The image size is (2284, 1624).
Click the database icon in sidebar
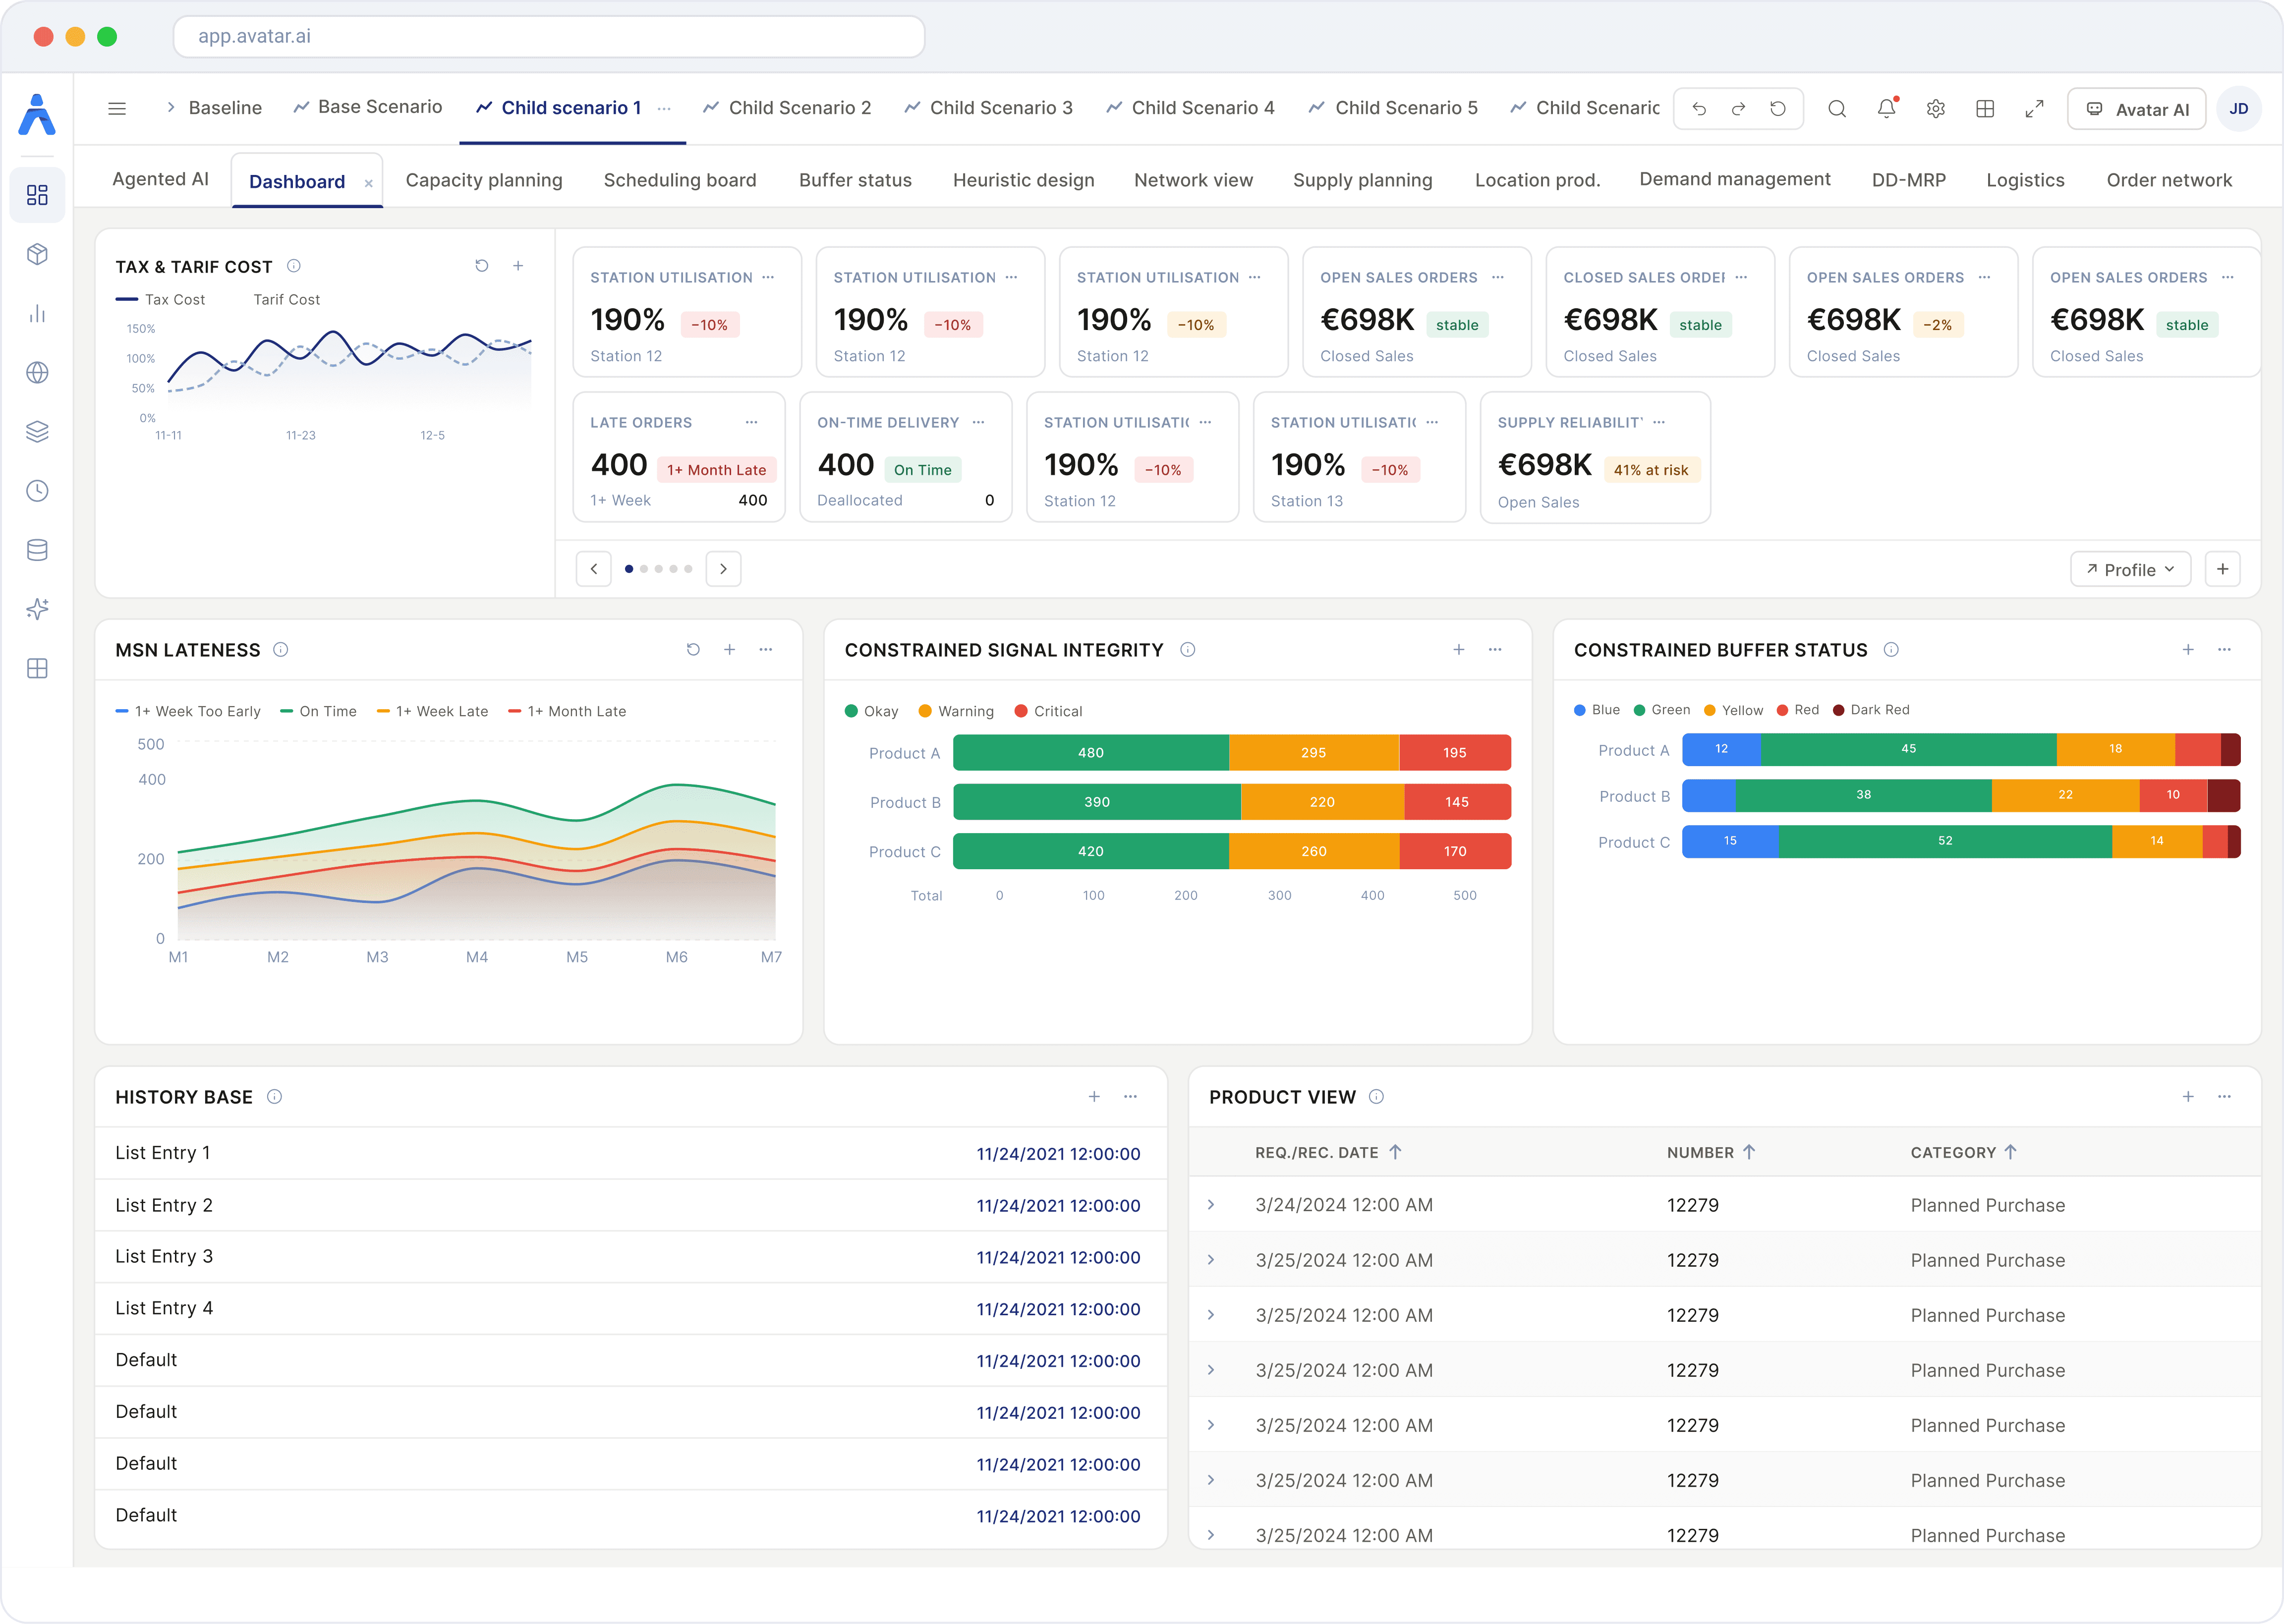coord(37,550)
